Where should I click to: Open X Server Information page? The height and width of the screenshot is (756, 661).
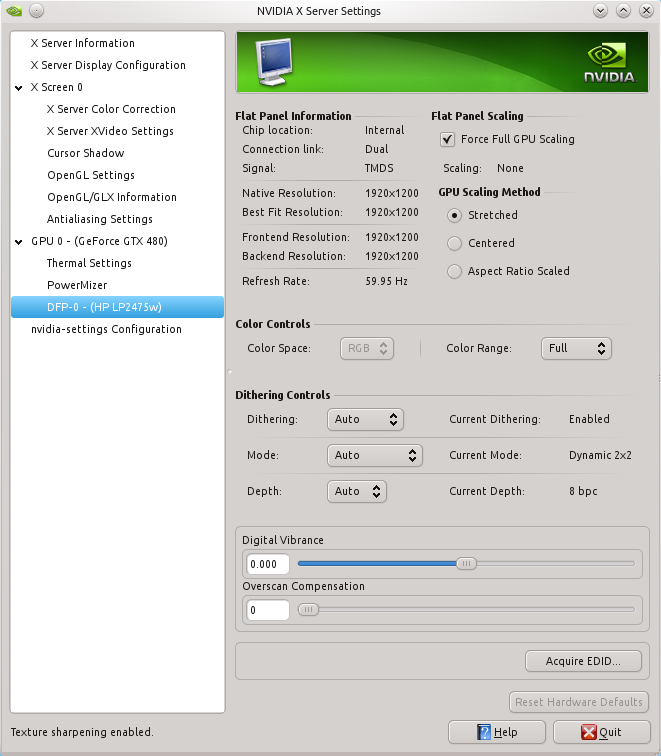click(x=82, y=43)
